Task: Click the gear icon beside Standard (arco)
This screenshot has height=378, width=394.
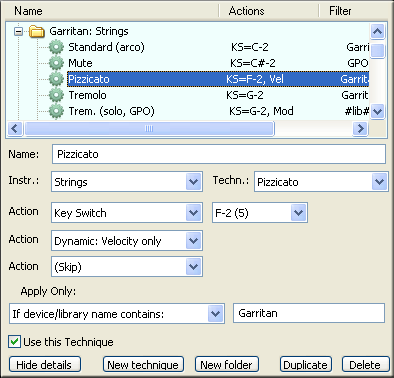Action: click(56, 47)
